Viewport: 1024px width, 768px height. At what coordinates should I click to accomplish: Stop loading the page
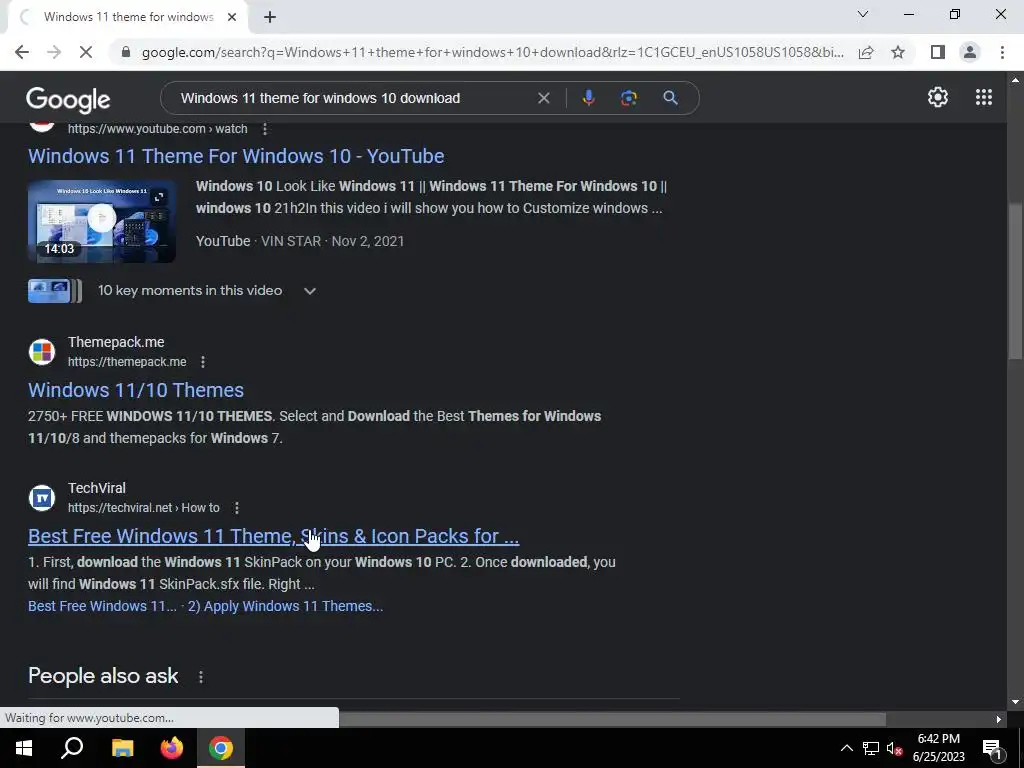click(86, 52)
